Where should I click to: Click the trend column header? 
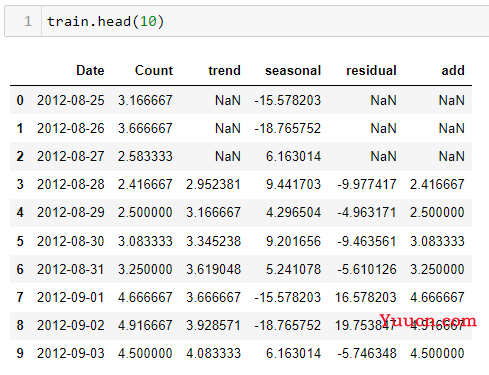click(224, 70)
